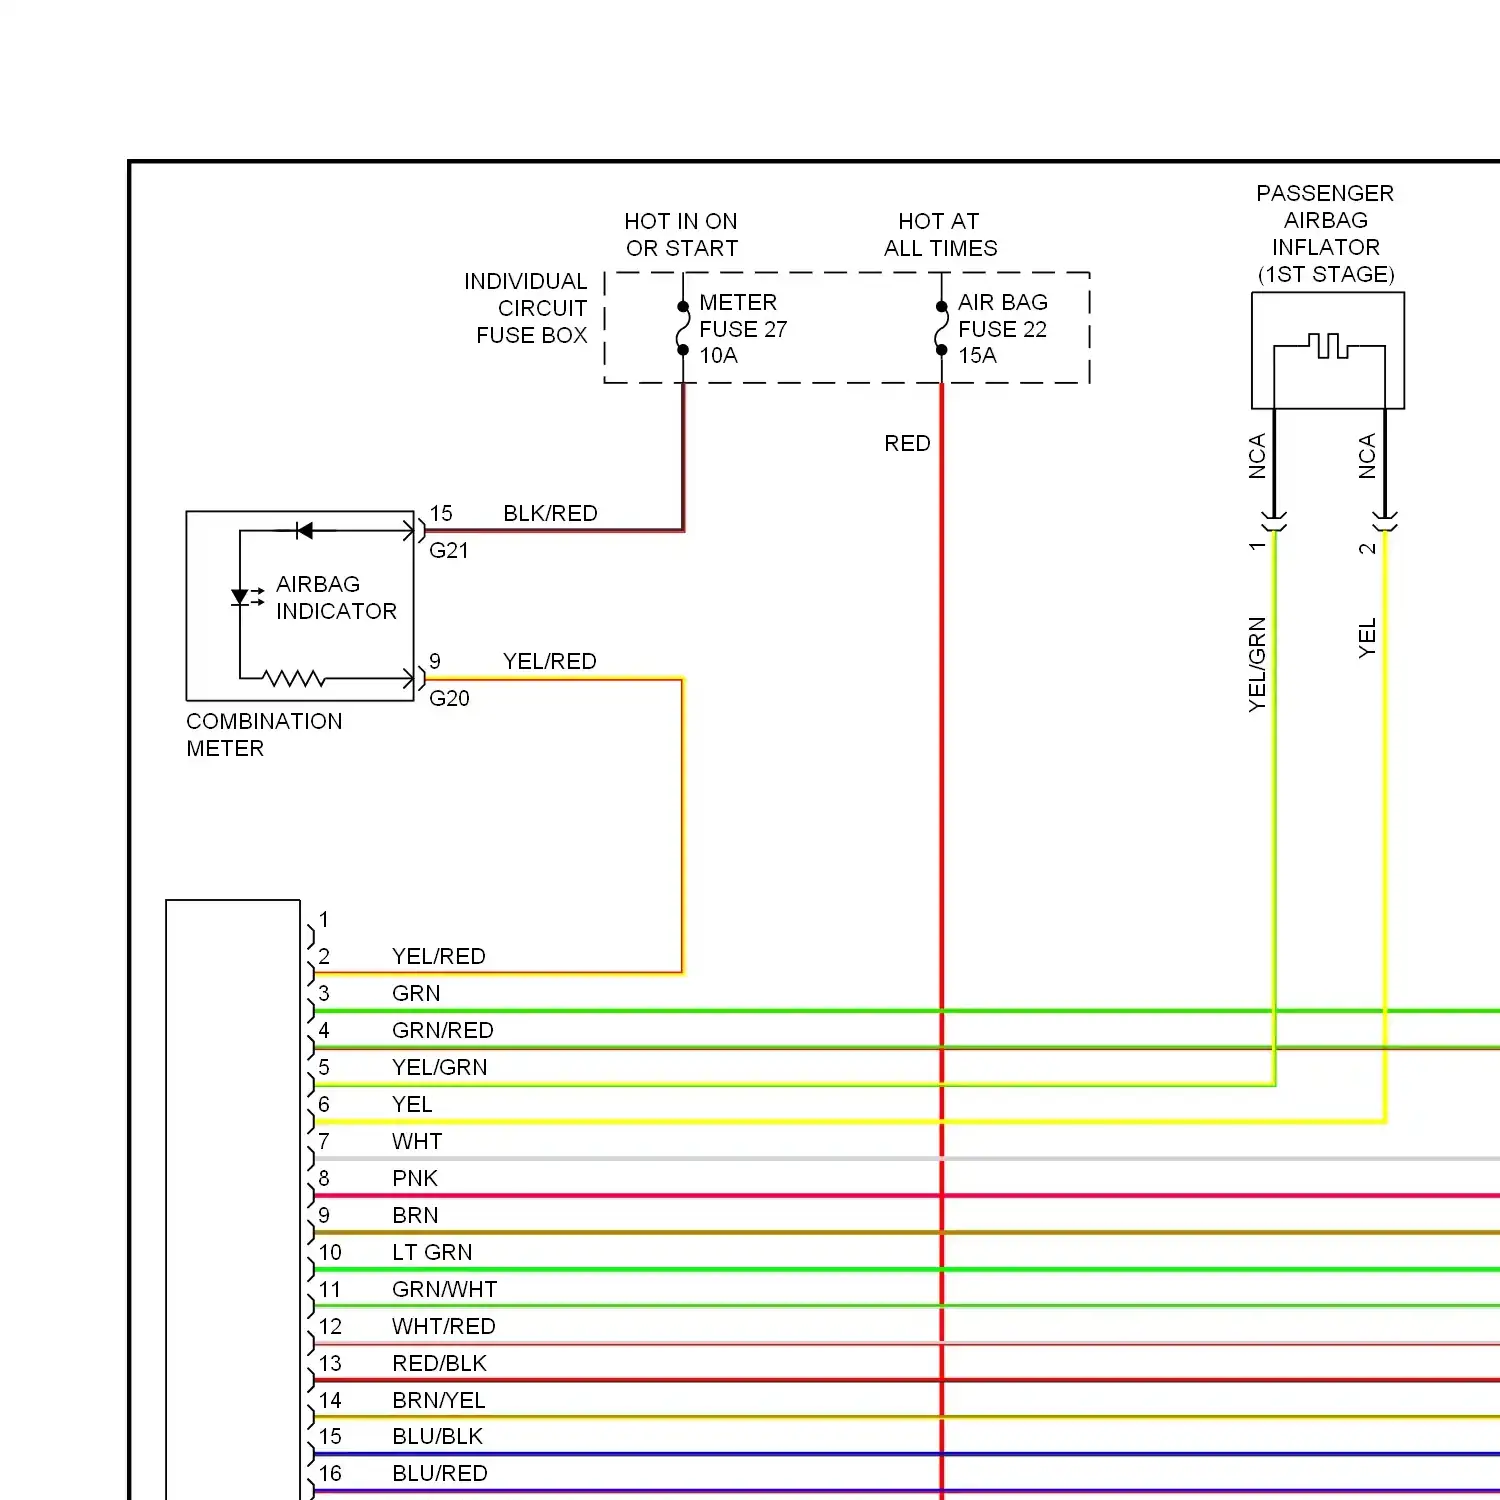Click the right NCA wire label

[1367, 456]
